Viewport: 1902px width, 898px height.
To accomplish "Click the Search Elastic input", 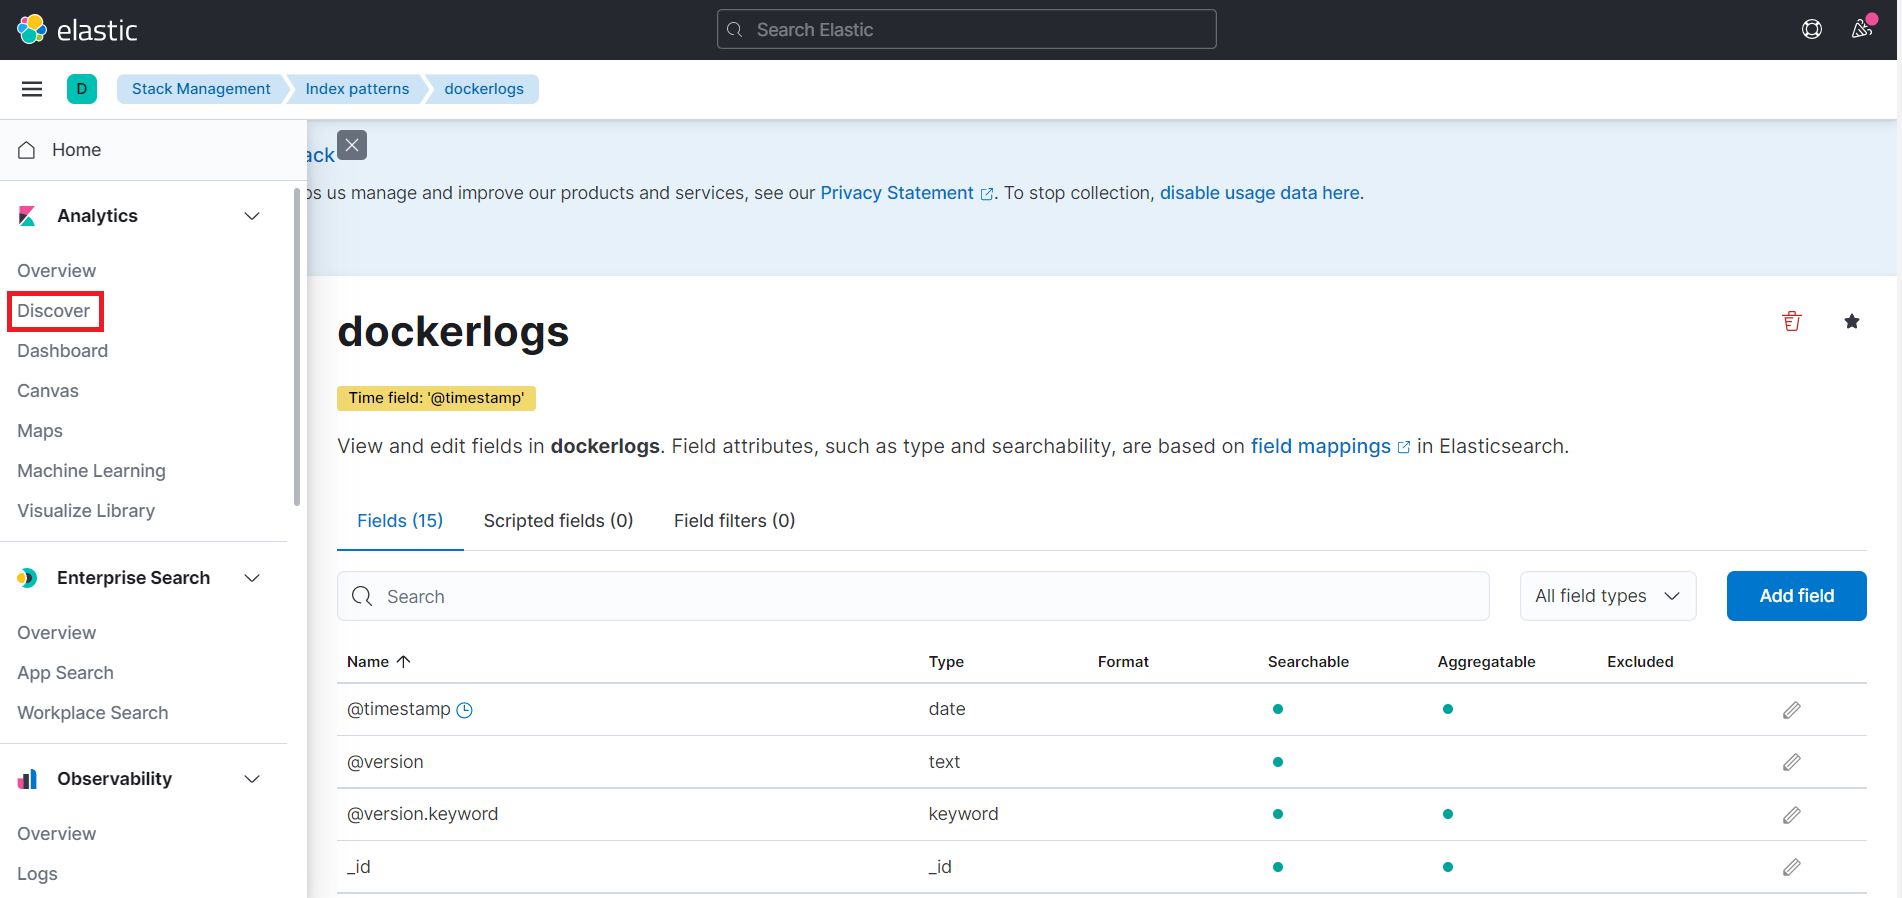I will [x=967, y=30].
